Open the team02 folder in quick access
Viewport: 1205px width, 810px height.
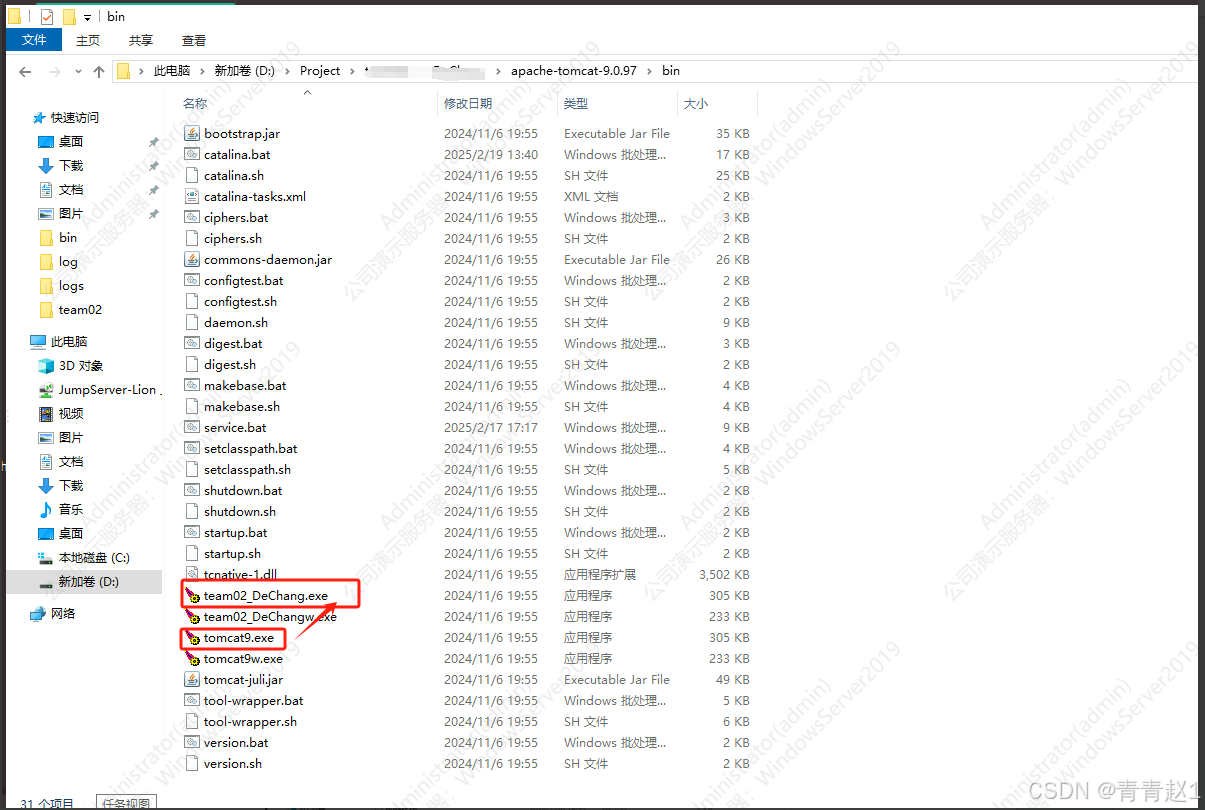[80, 309]
